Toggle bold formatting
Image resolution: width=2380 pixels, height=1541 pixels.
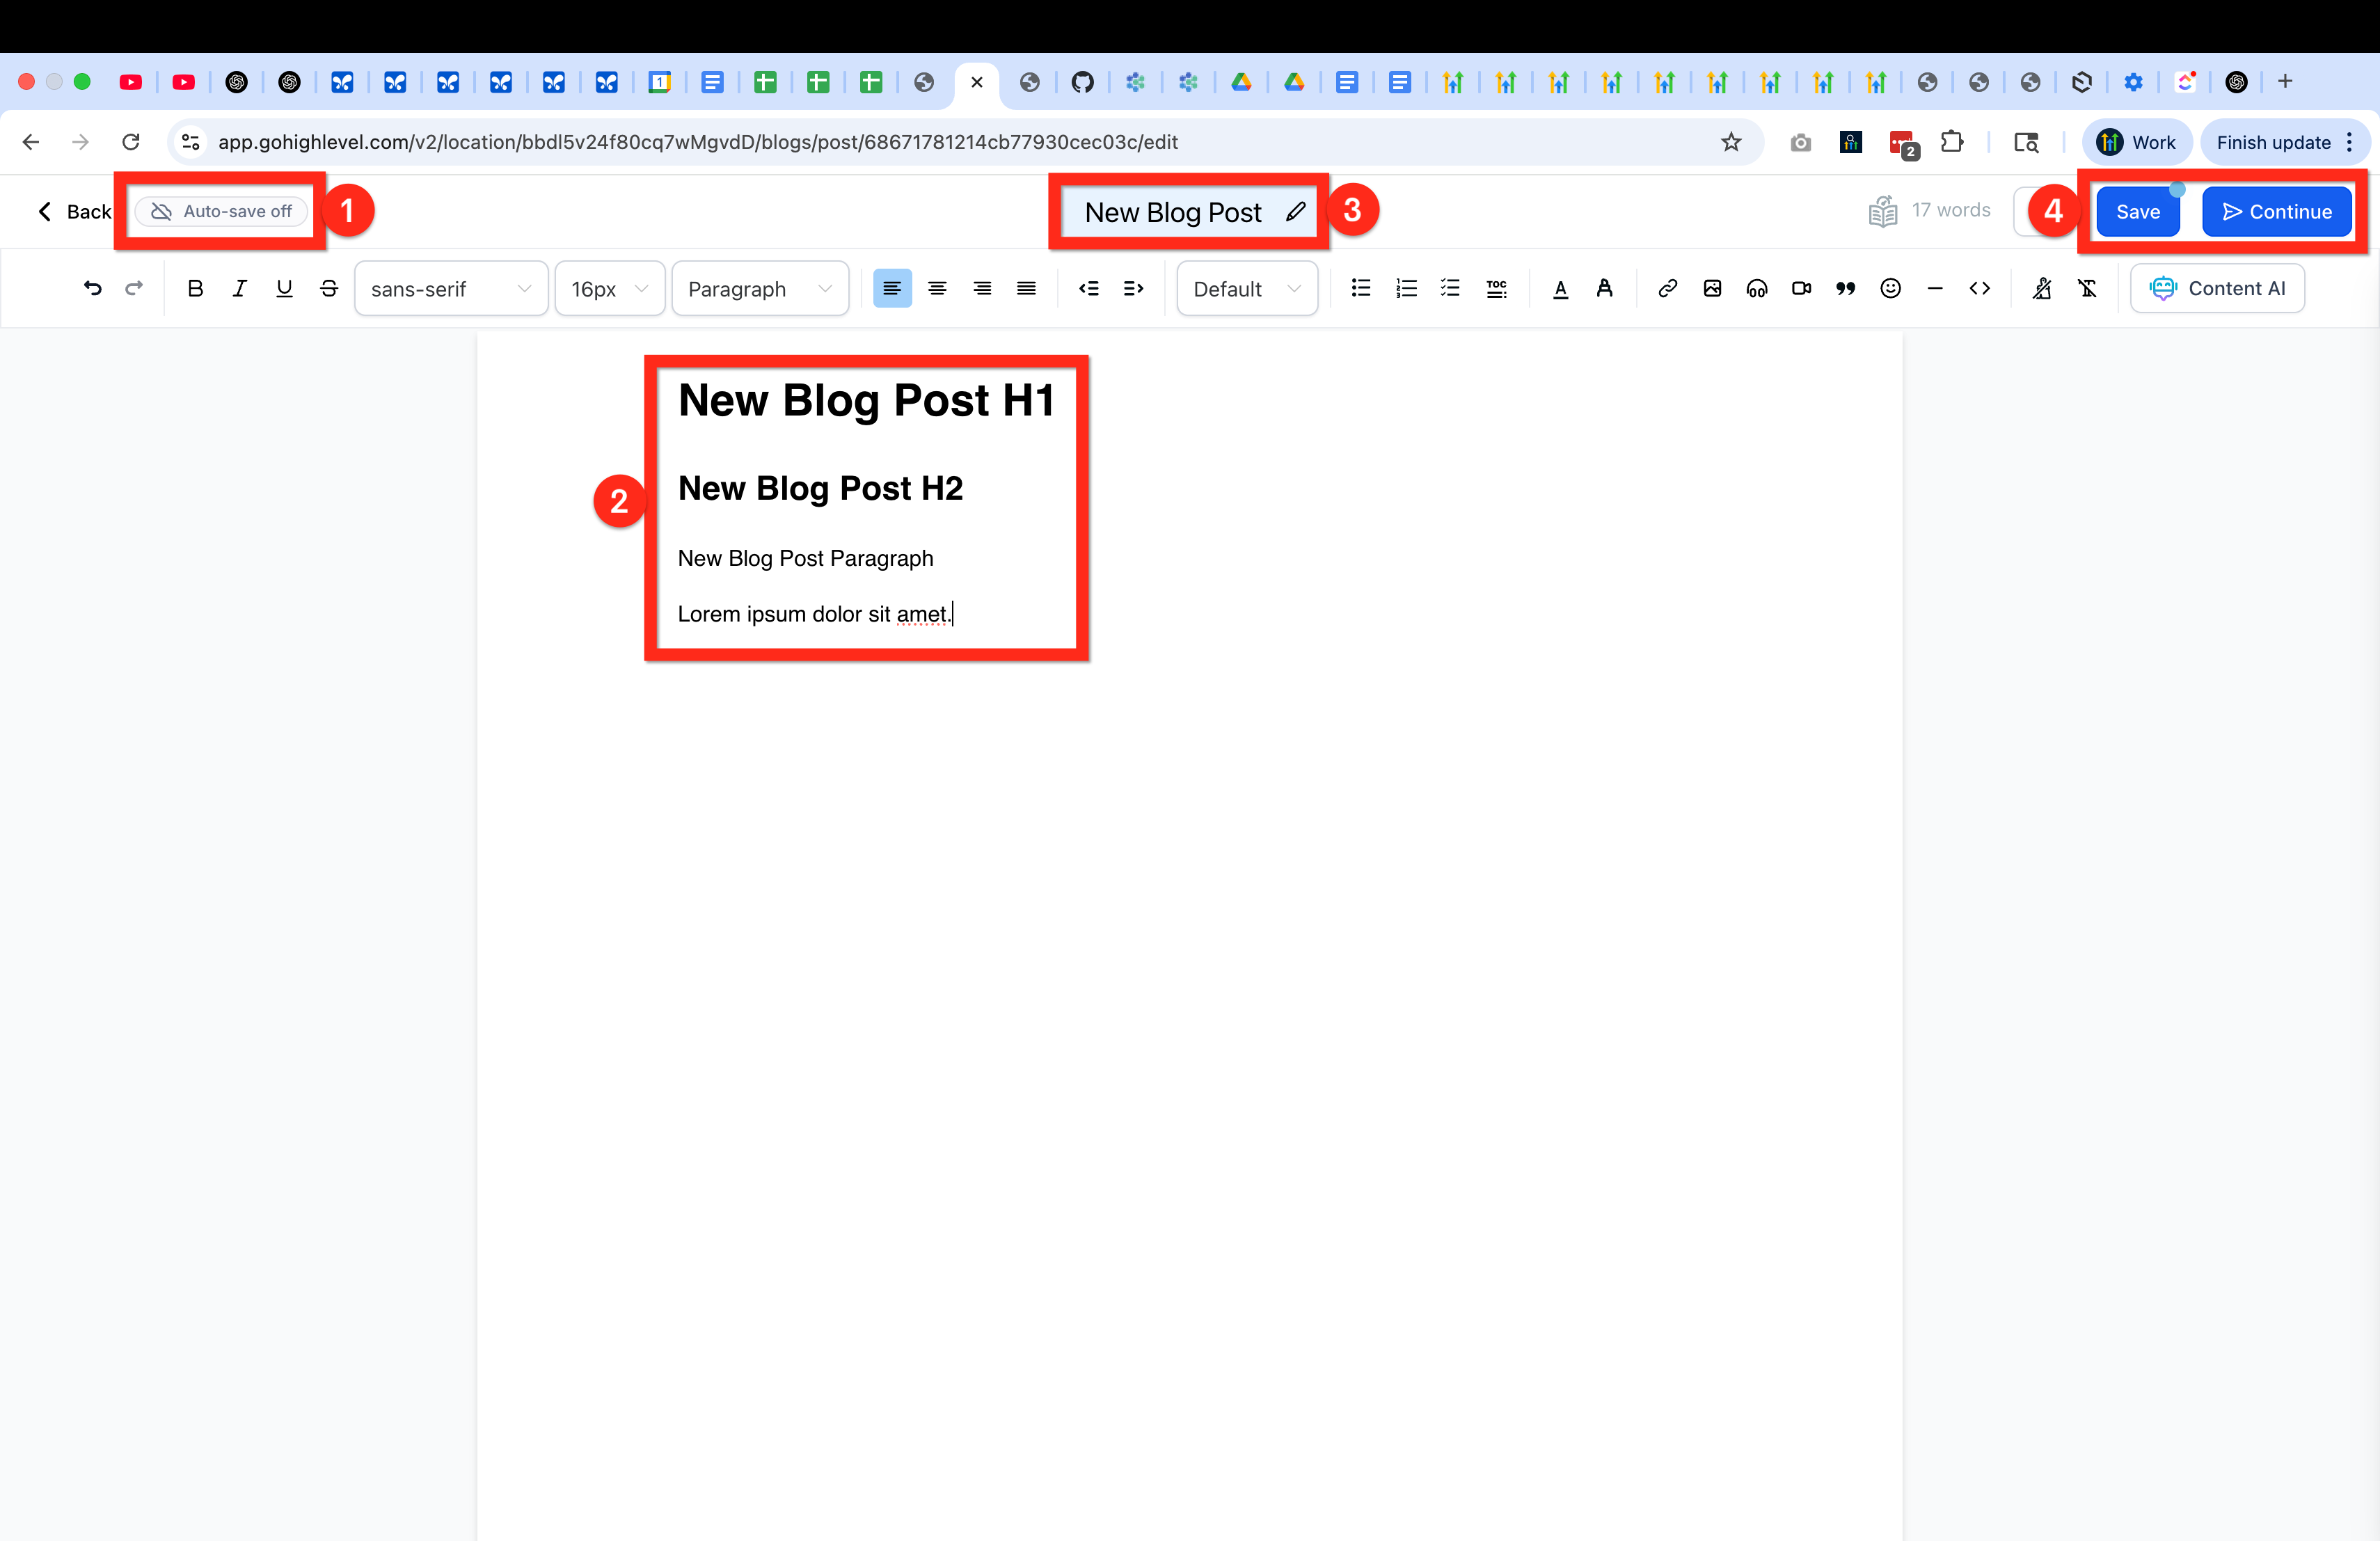point(195,289)
